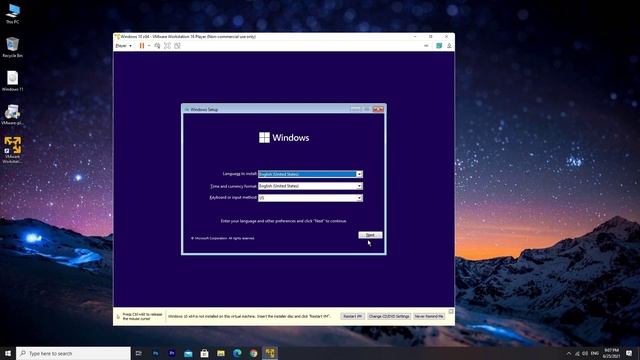Viewport: 640px width, 360px height.
Task: Show hidden system tray icons
Action: (x=569, y=353)
